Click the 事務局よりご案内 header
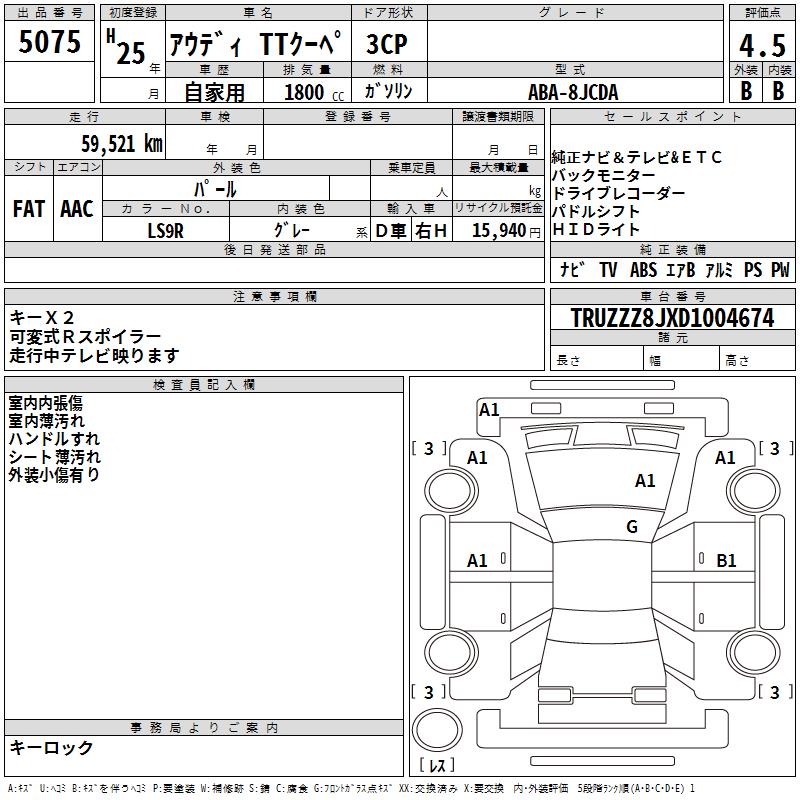This screenshot has height=800, width=800. click(204, 728)
